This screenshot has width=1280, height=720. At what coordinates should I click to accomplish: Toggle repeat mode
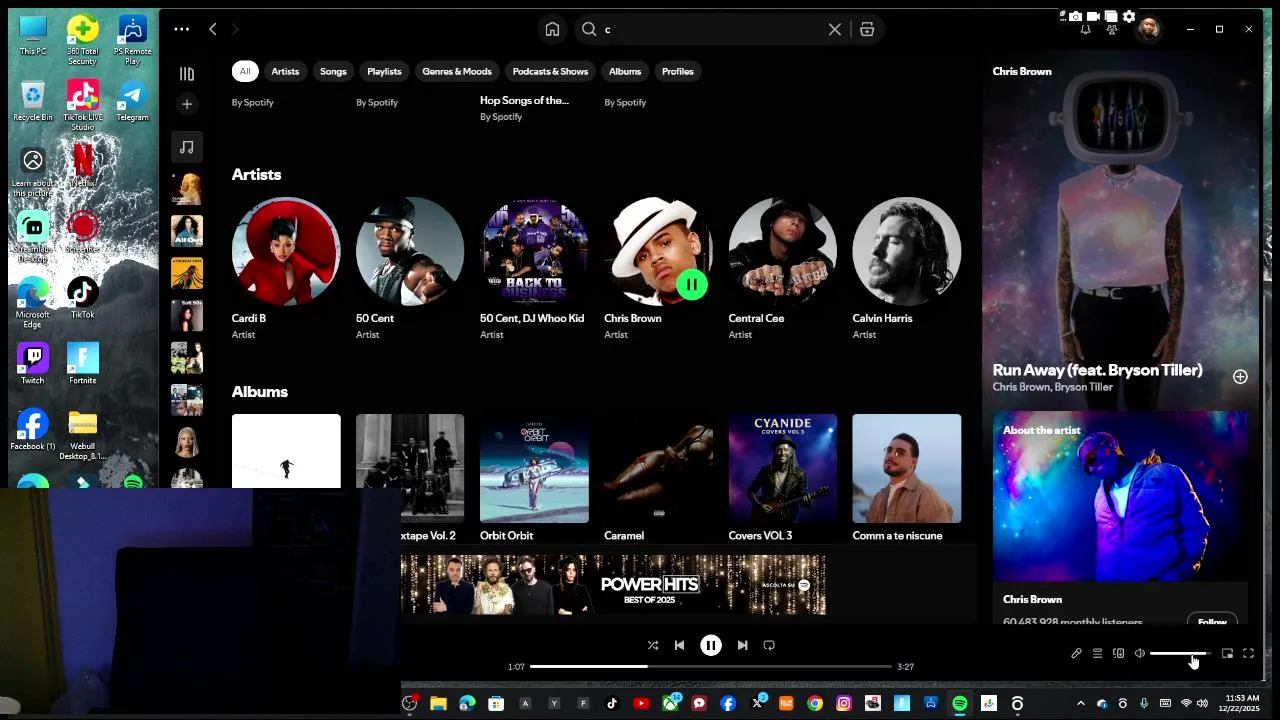coord(769,646)
